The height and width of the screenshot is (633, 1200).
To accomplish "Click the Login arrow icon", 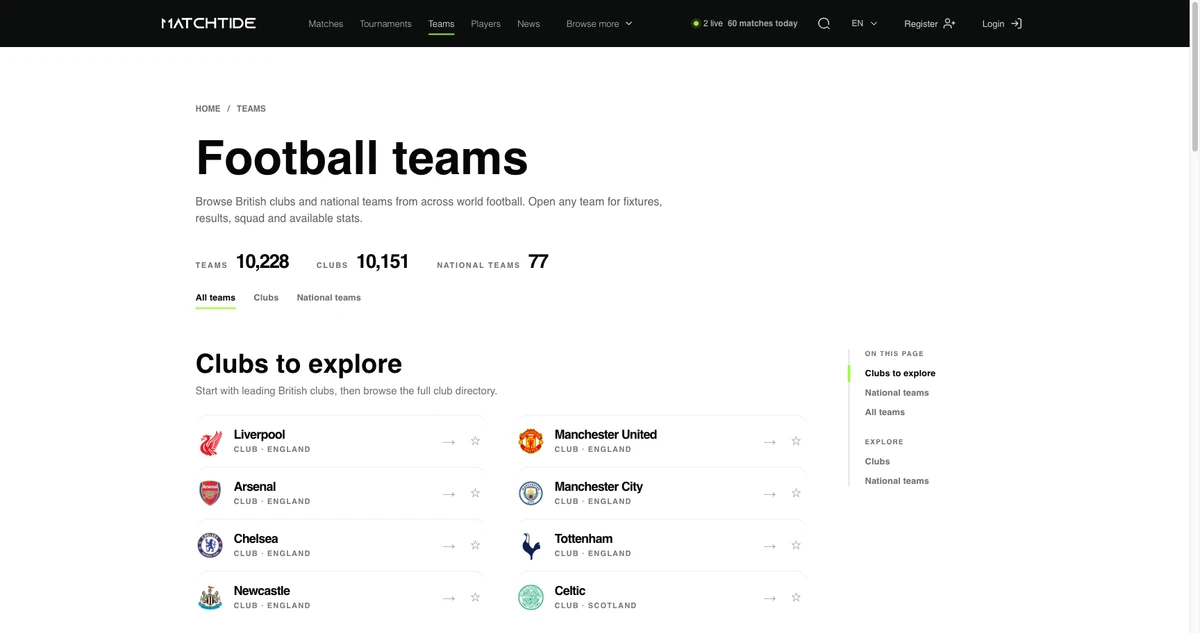I will point(1016,23).
